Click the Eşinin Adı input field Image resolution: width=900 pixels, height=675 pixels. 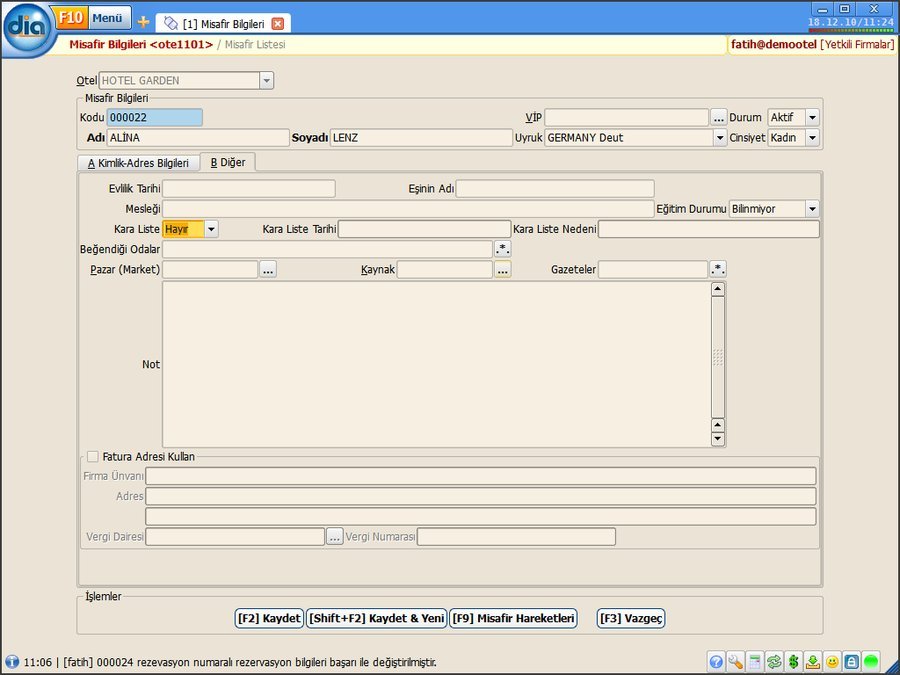click(x=555, y=189)
